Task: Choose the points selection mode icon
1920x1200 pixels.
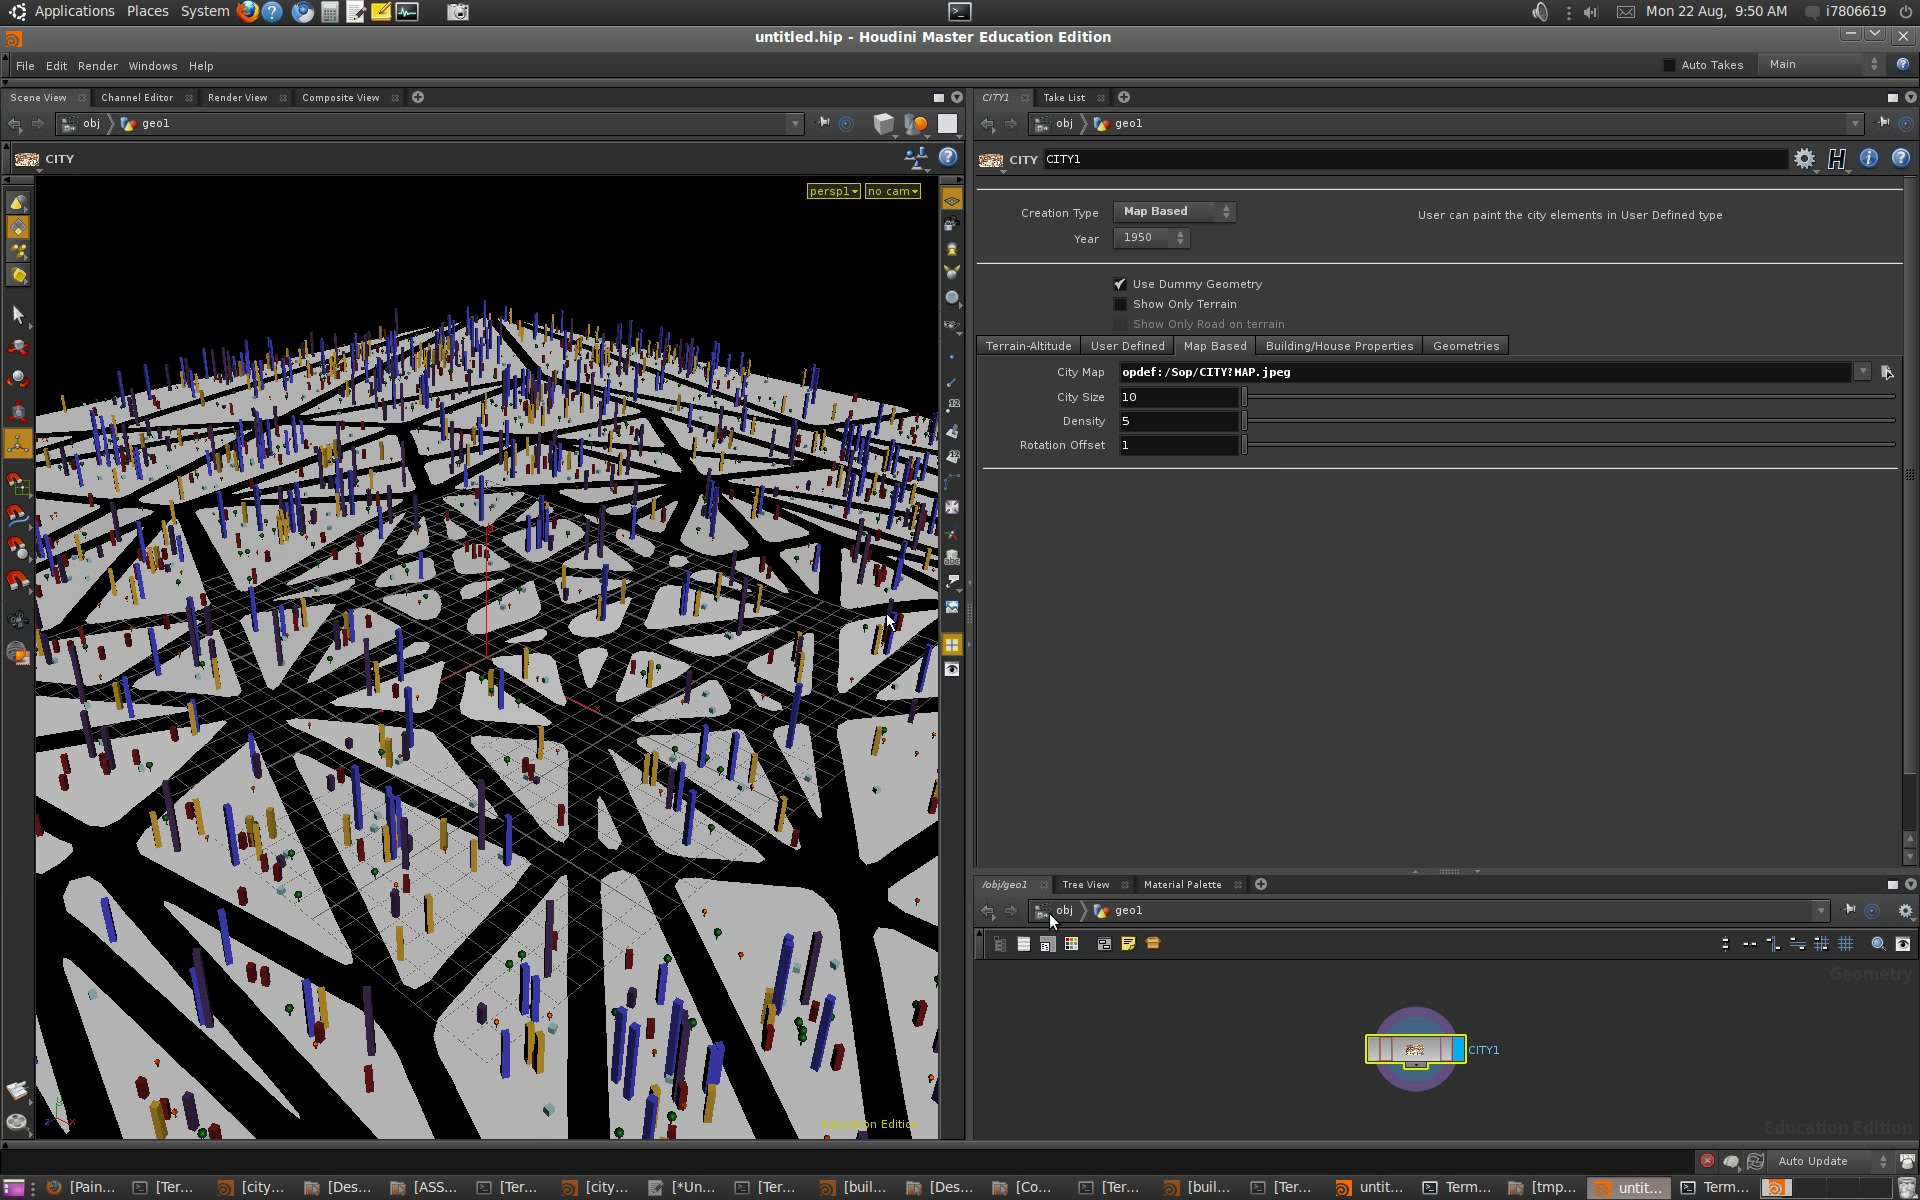Action: [18, 251]
